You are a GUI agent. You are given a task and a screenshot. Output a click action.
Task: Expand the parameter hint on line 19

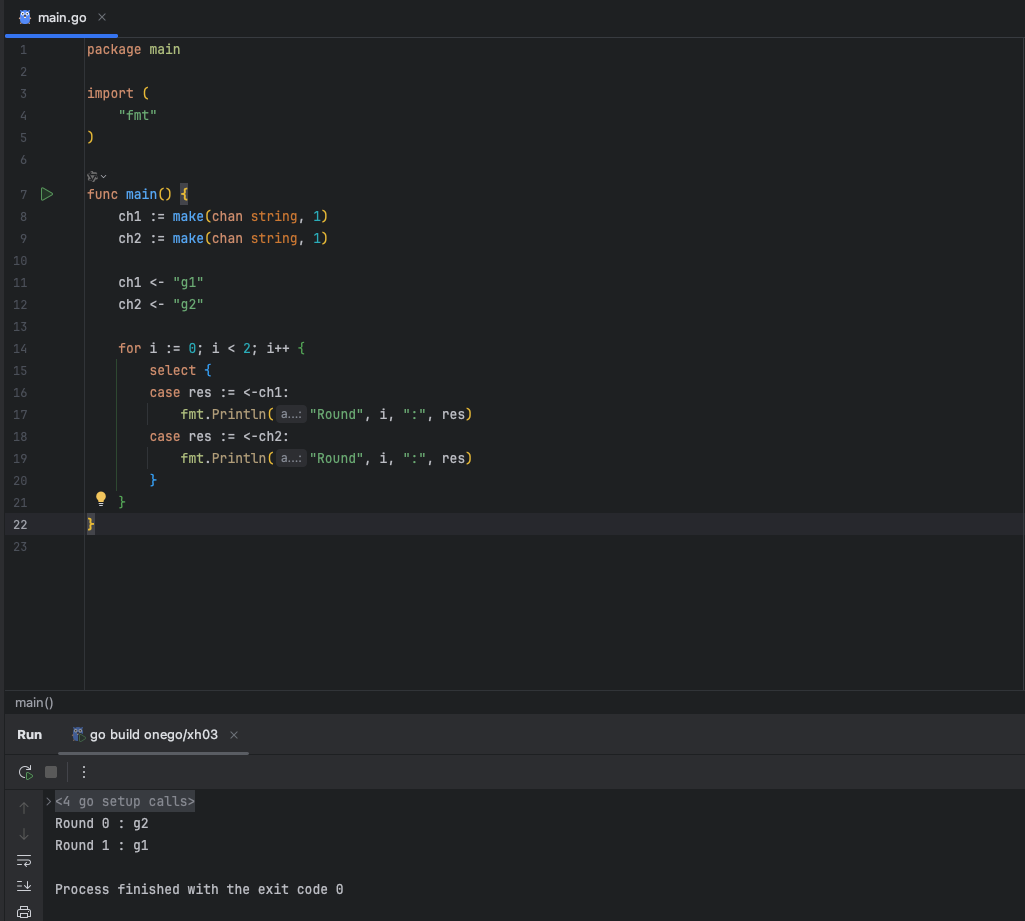pyautogui.click(x=291, y=458)
